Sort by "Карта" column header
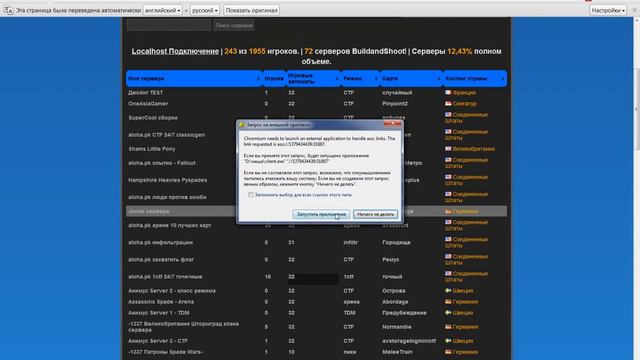640x360 pixels. (x=411, y=78)
